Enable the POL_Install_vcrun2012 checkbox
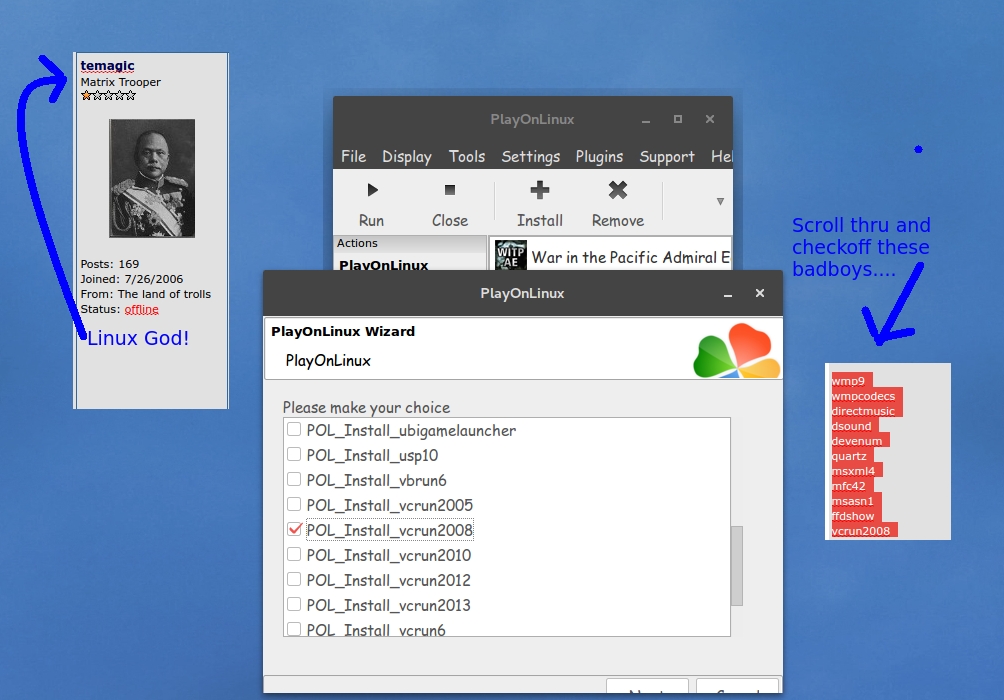 (294, 579)
